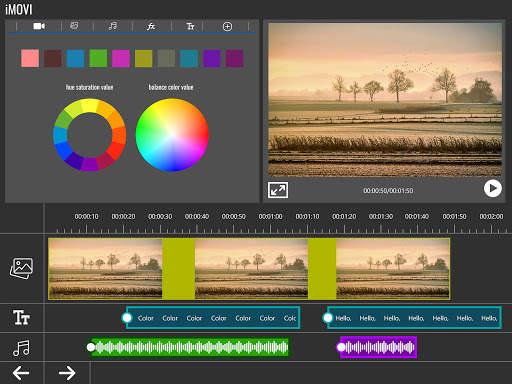This screenshot has height=384, width=512.
Task: Select the purple audio clip
Action: 378,347
